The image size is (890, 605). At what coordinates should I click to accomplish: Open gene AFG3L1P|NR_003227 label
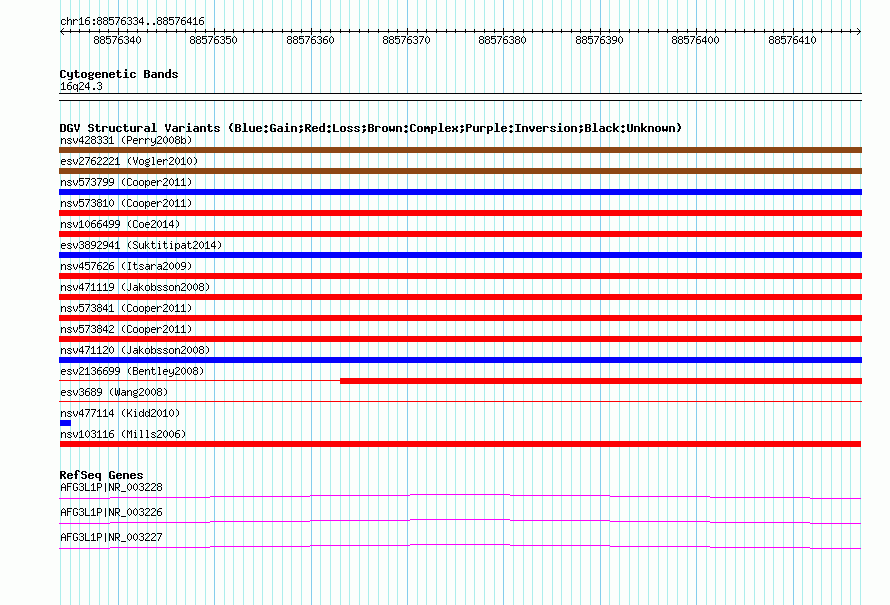[111, 537]
